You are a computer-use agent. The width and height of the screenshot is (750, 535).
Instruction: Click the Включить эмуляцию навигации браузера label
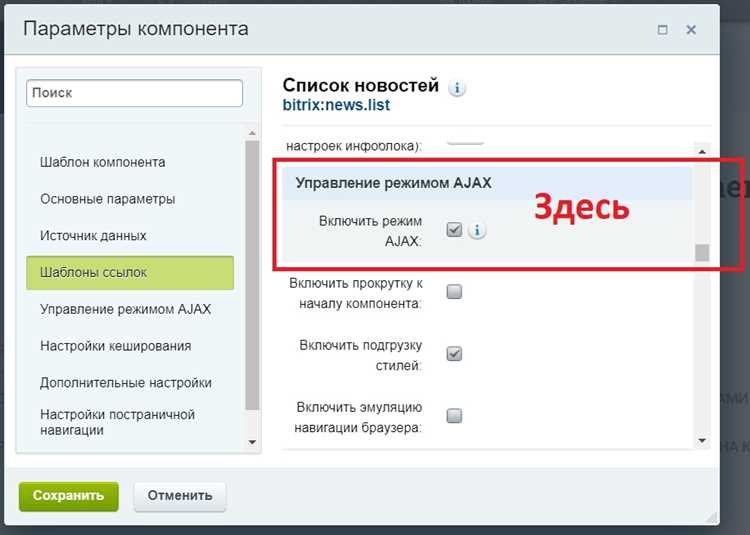[x=358, y=417]
